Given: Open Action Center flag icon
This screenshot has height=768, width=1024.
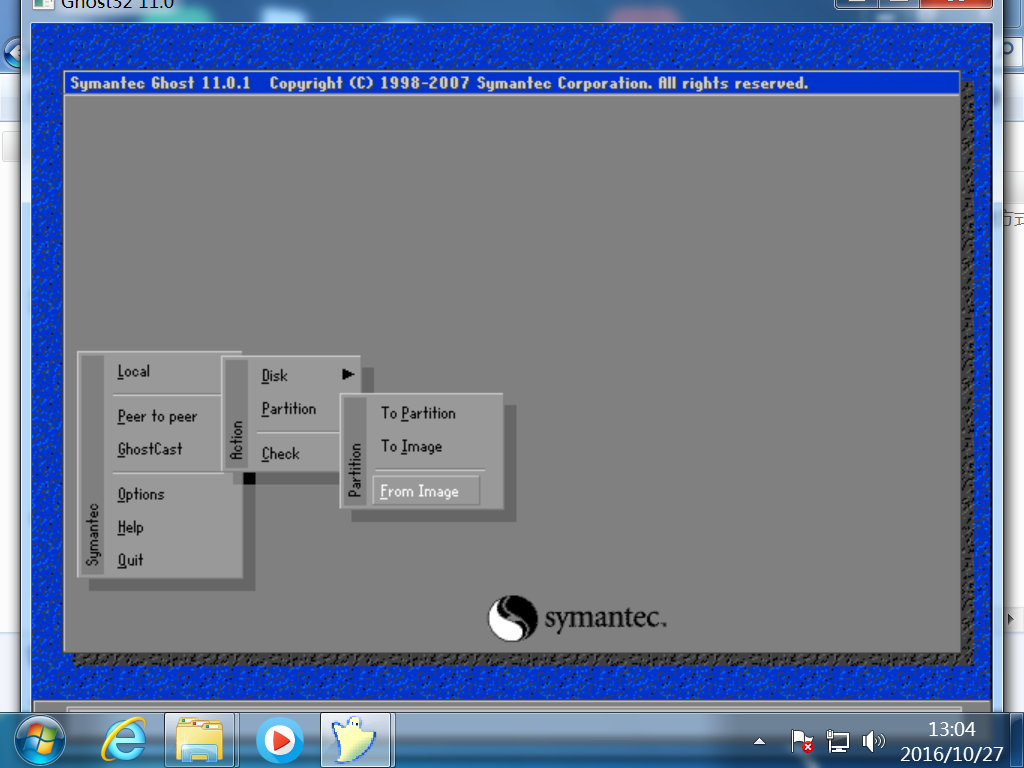Looking at the screenshot, I should pyautogui.click(x=801, y=741).
